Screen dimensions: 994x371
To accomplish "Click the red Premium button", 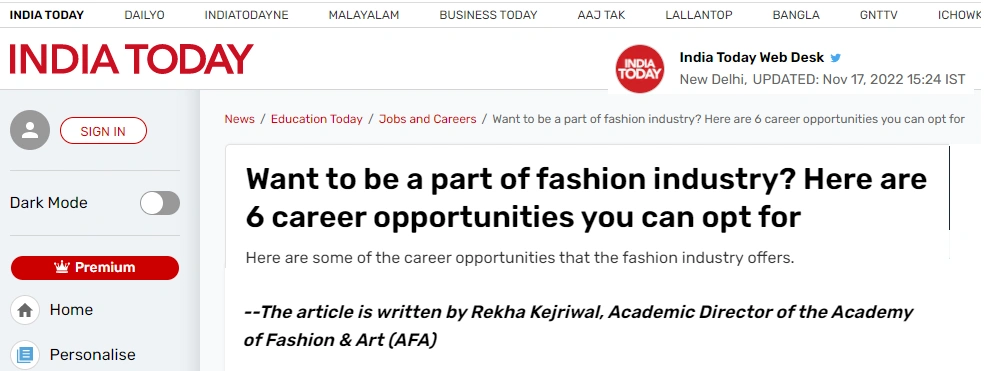I will [95, 268].
